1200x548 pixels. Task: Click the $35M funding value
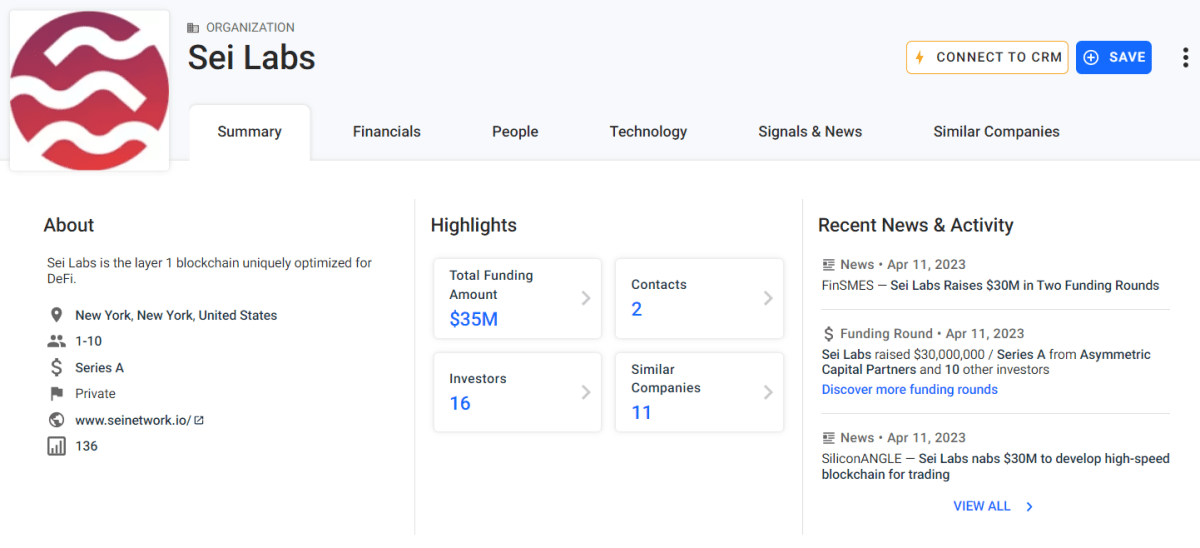click(x=474, y=320)
